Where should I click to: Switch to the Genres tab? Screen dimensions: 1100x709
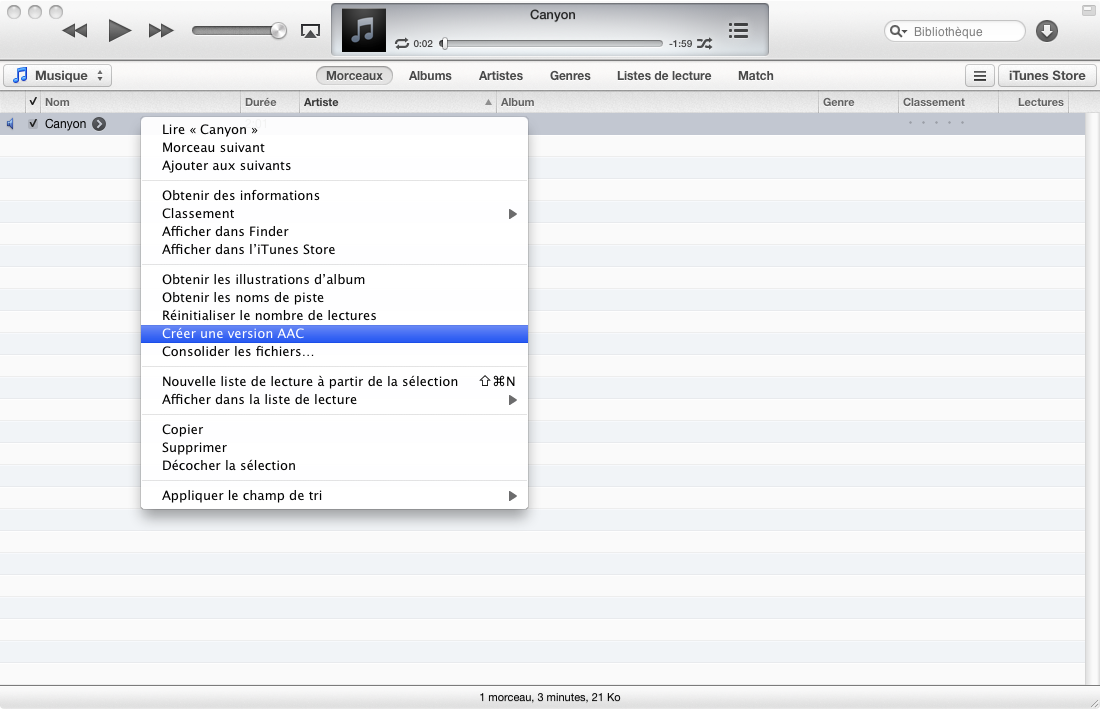[x=570, y=76]
